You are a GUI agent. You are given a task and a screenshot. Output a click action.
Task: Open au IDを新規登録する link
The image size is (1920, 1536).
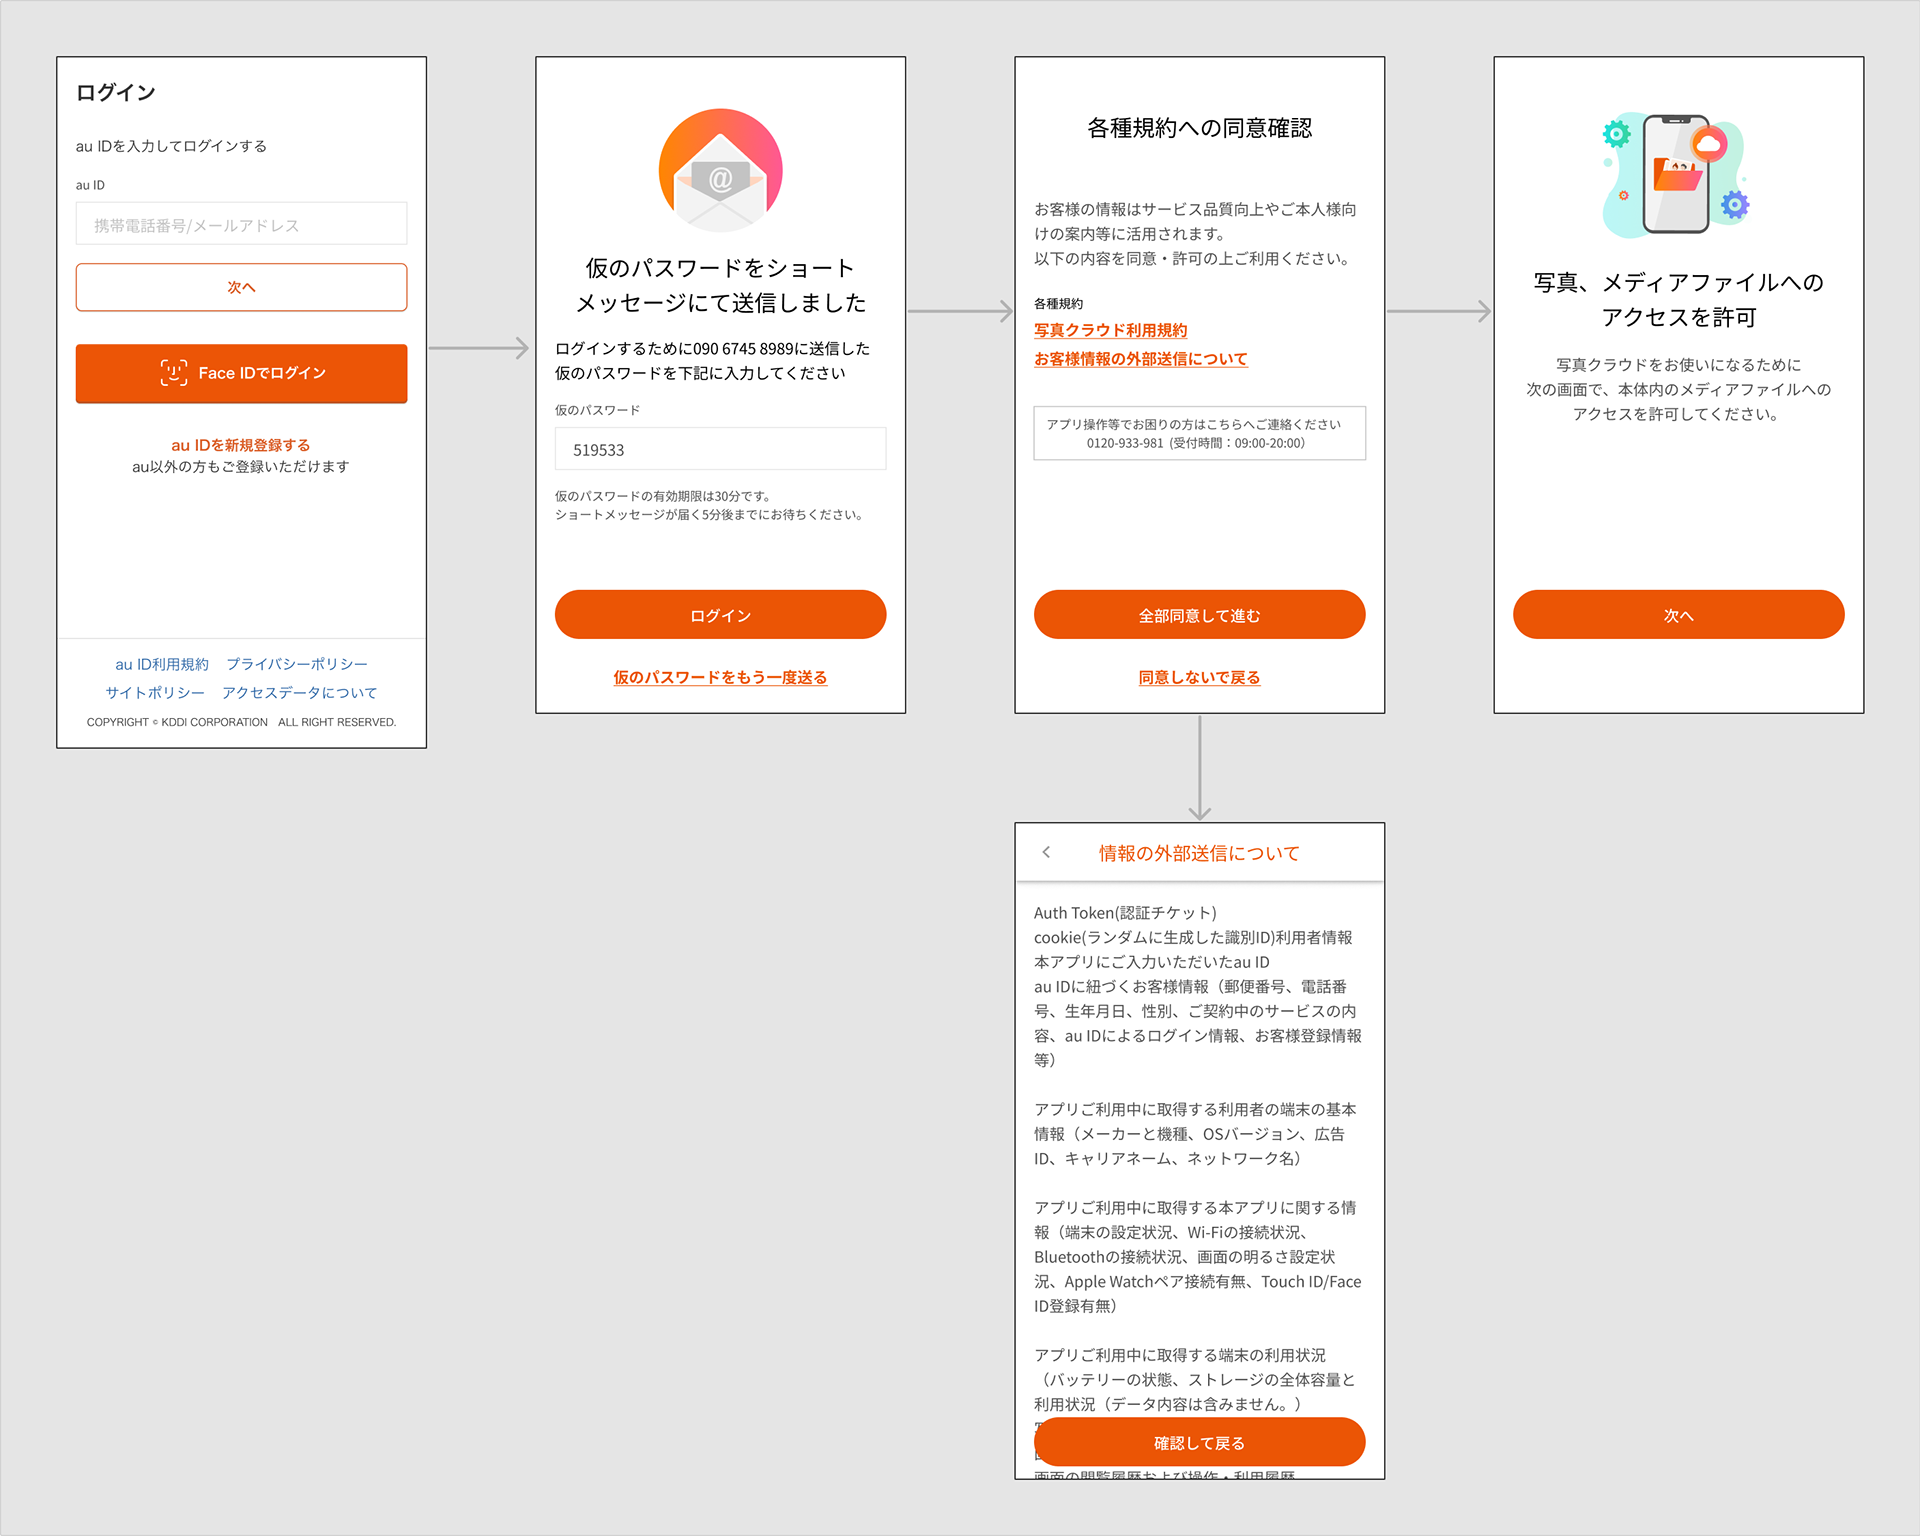(x=241, y=445)
